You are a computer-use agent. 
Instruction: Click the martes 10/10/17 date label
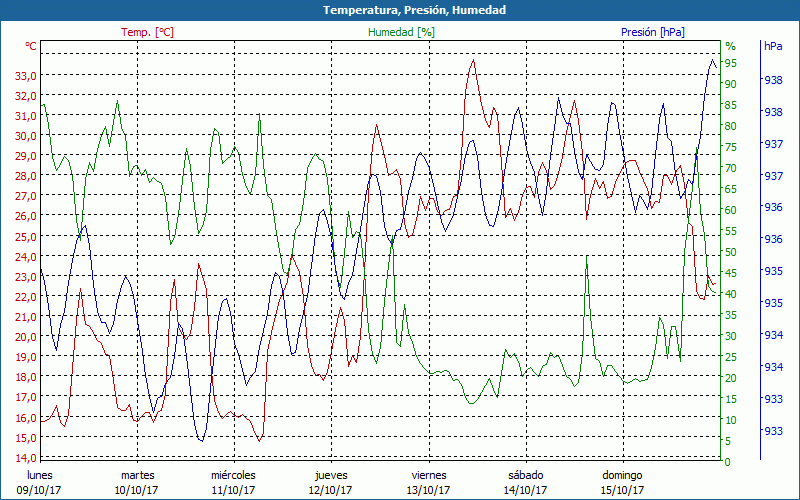pyautogui.click(x=137, y=482)
